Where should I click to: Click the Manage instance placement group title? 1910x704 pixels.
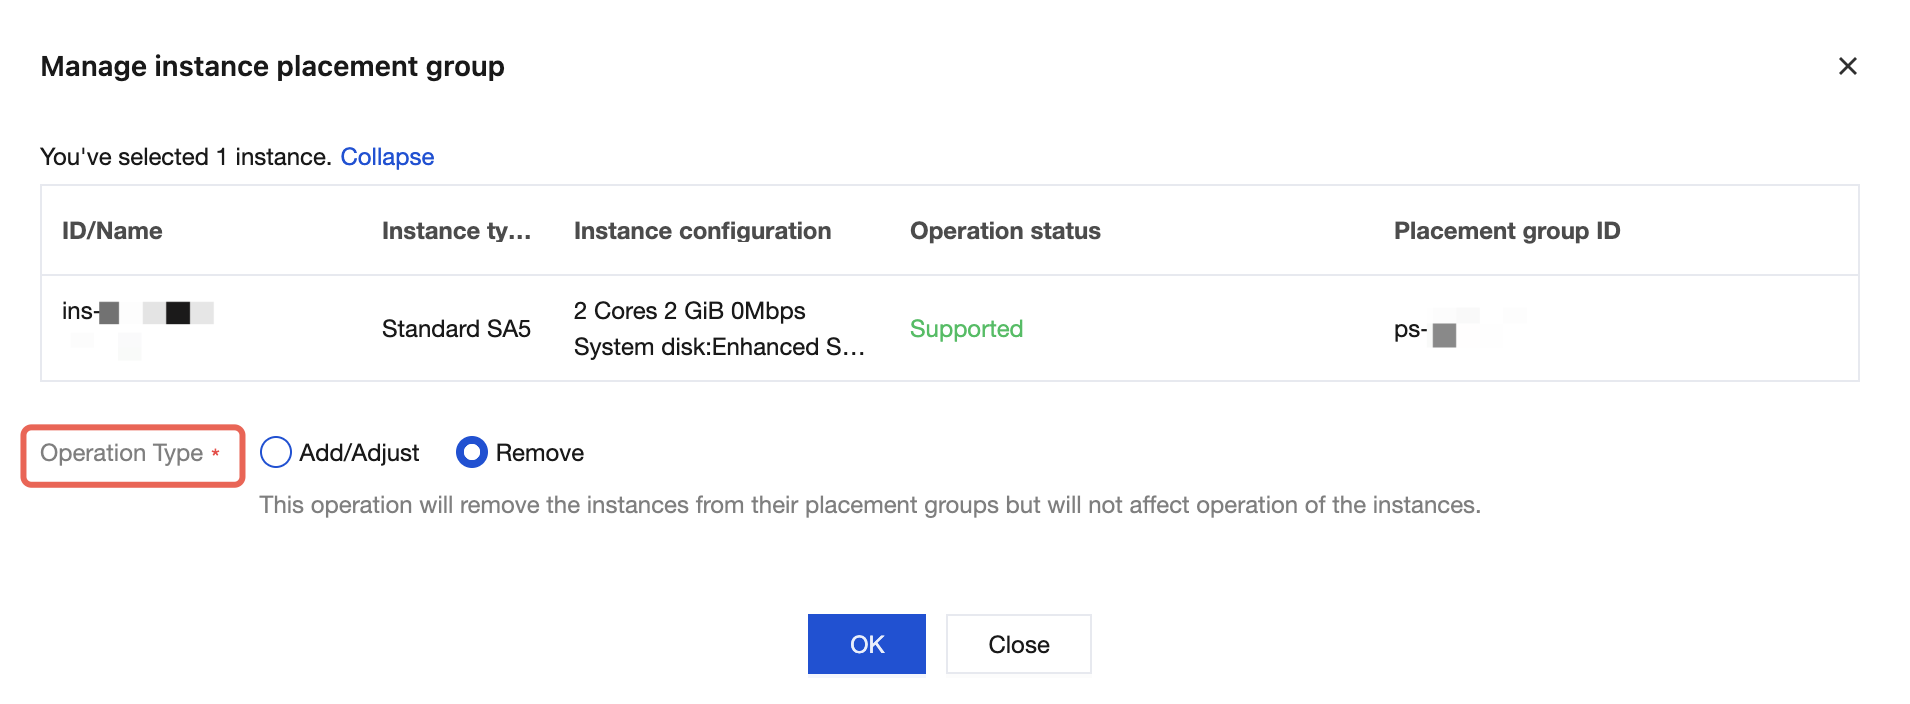pos(272,66)
